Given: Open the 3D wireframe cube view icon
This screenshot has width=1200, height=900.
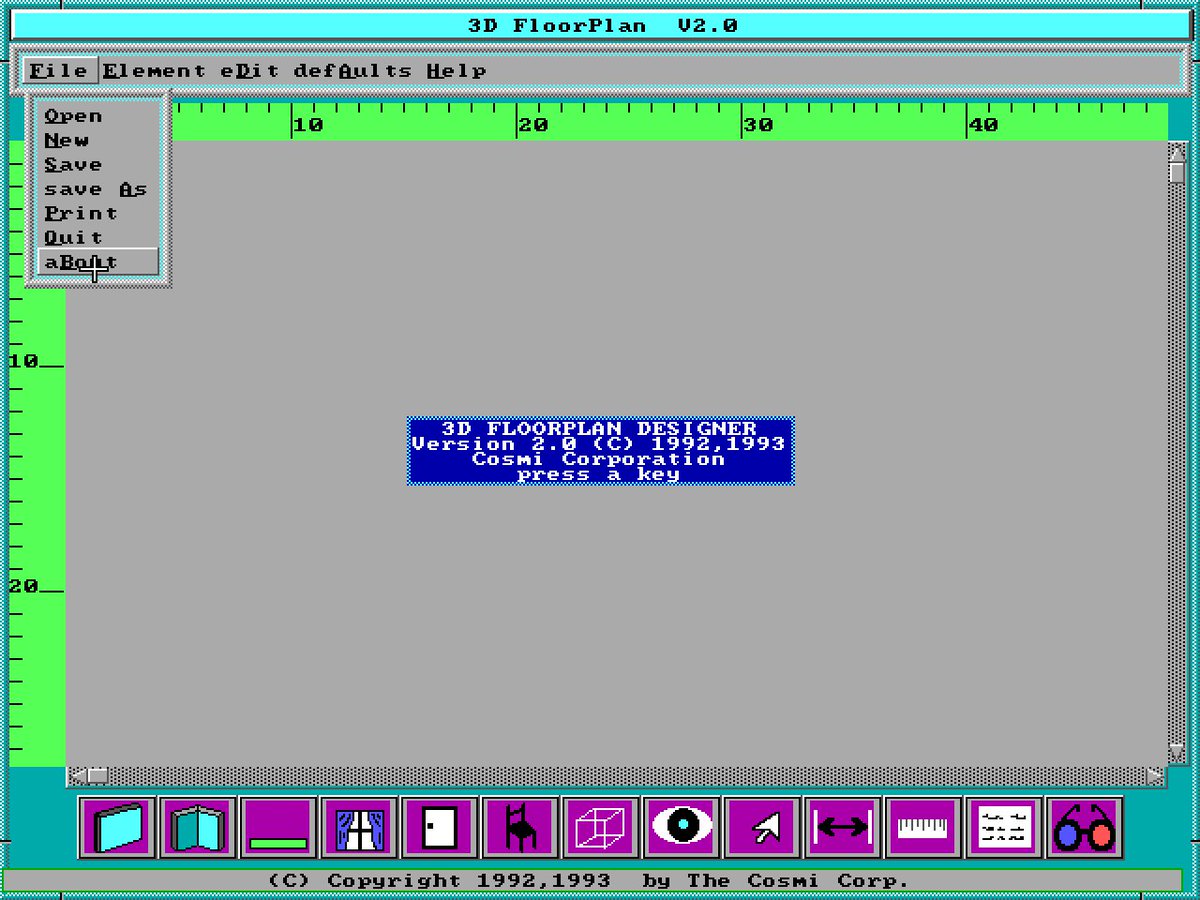Looking at the screenshot, I should click(x=601, y=828).
